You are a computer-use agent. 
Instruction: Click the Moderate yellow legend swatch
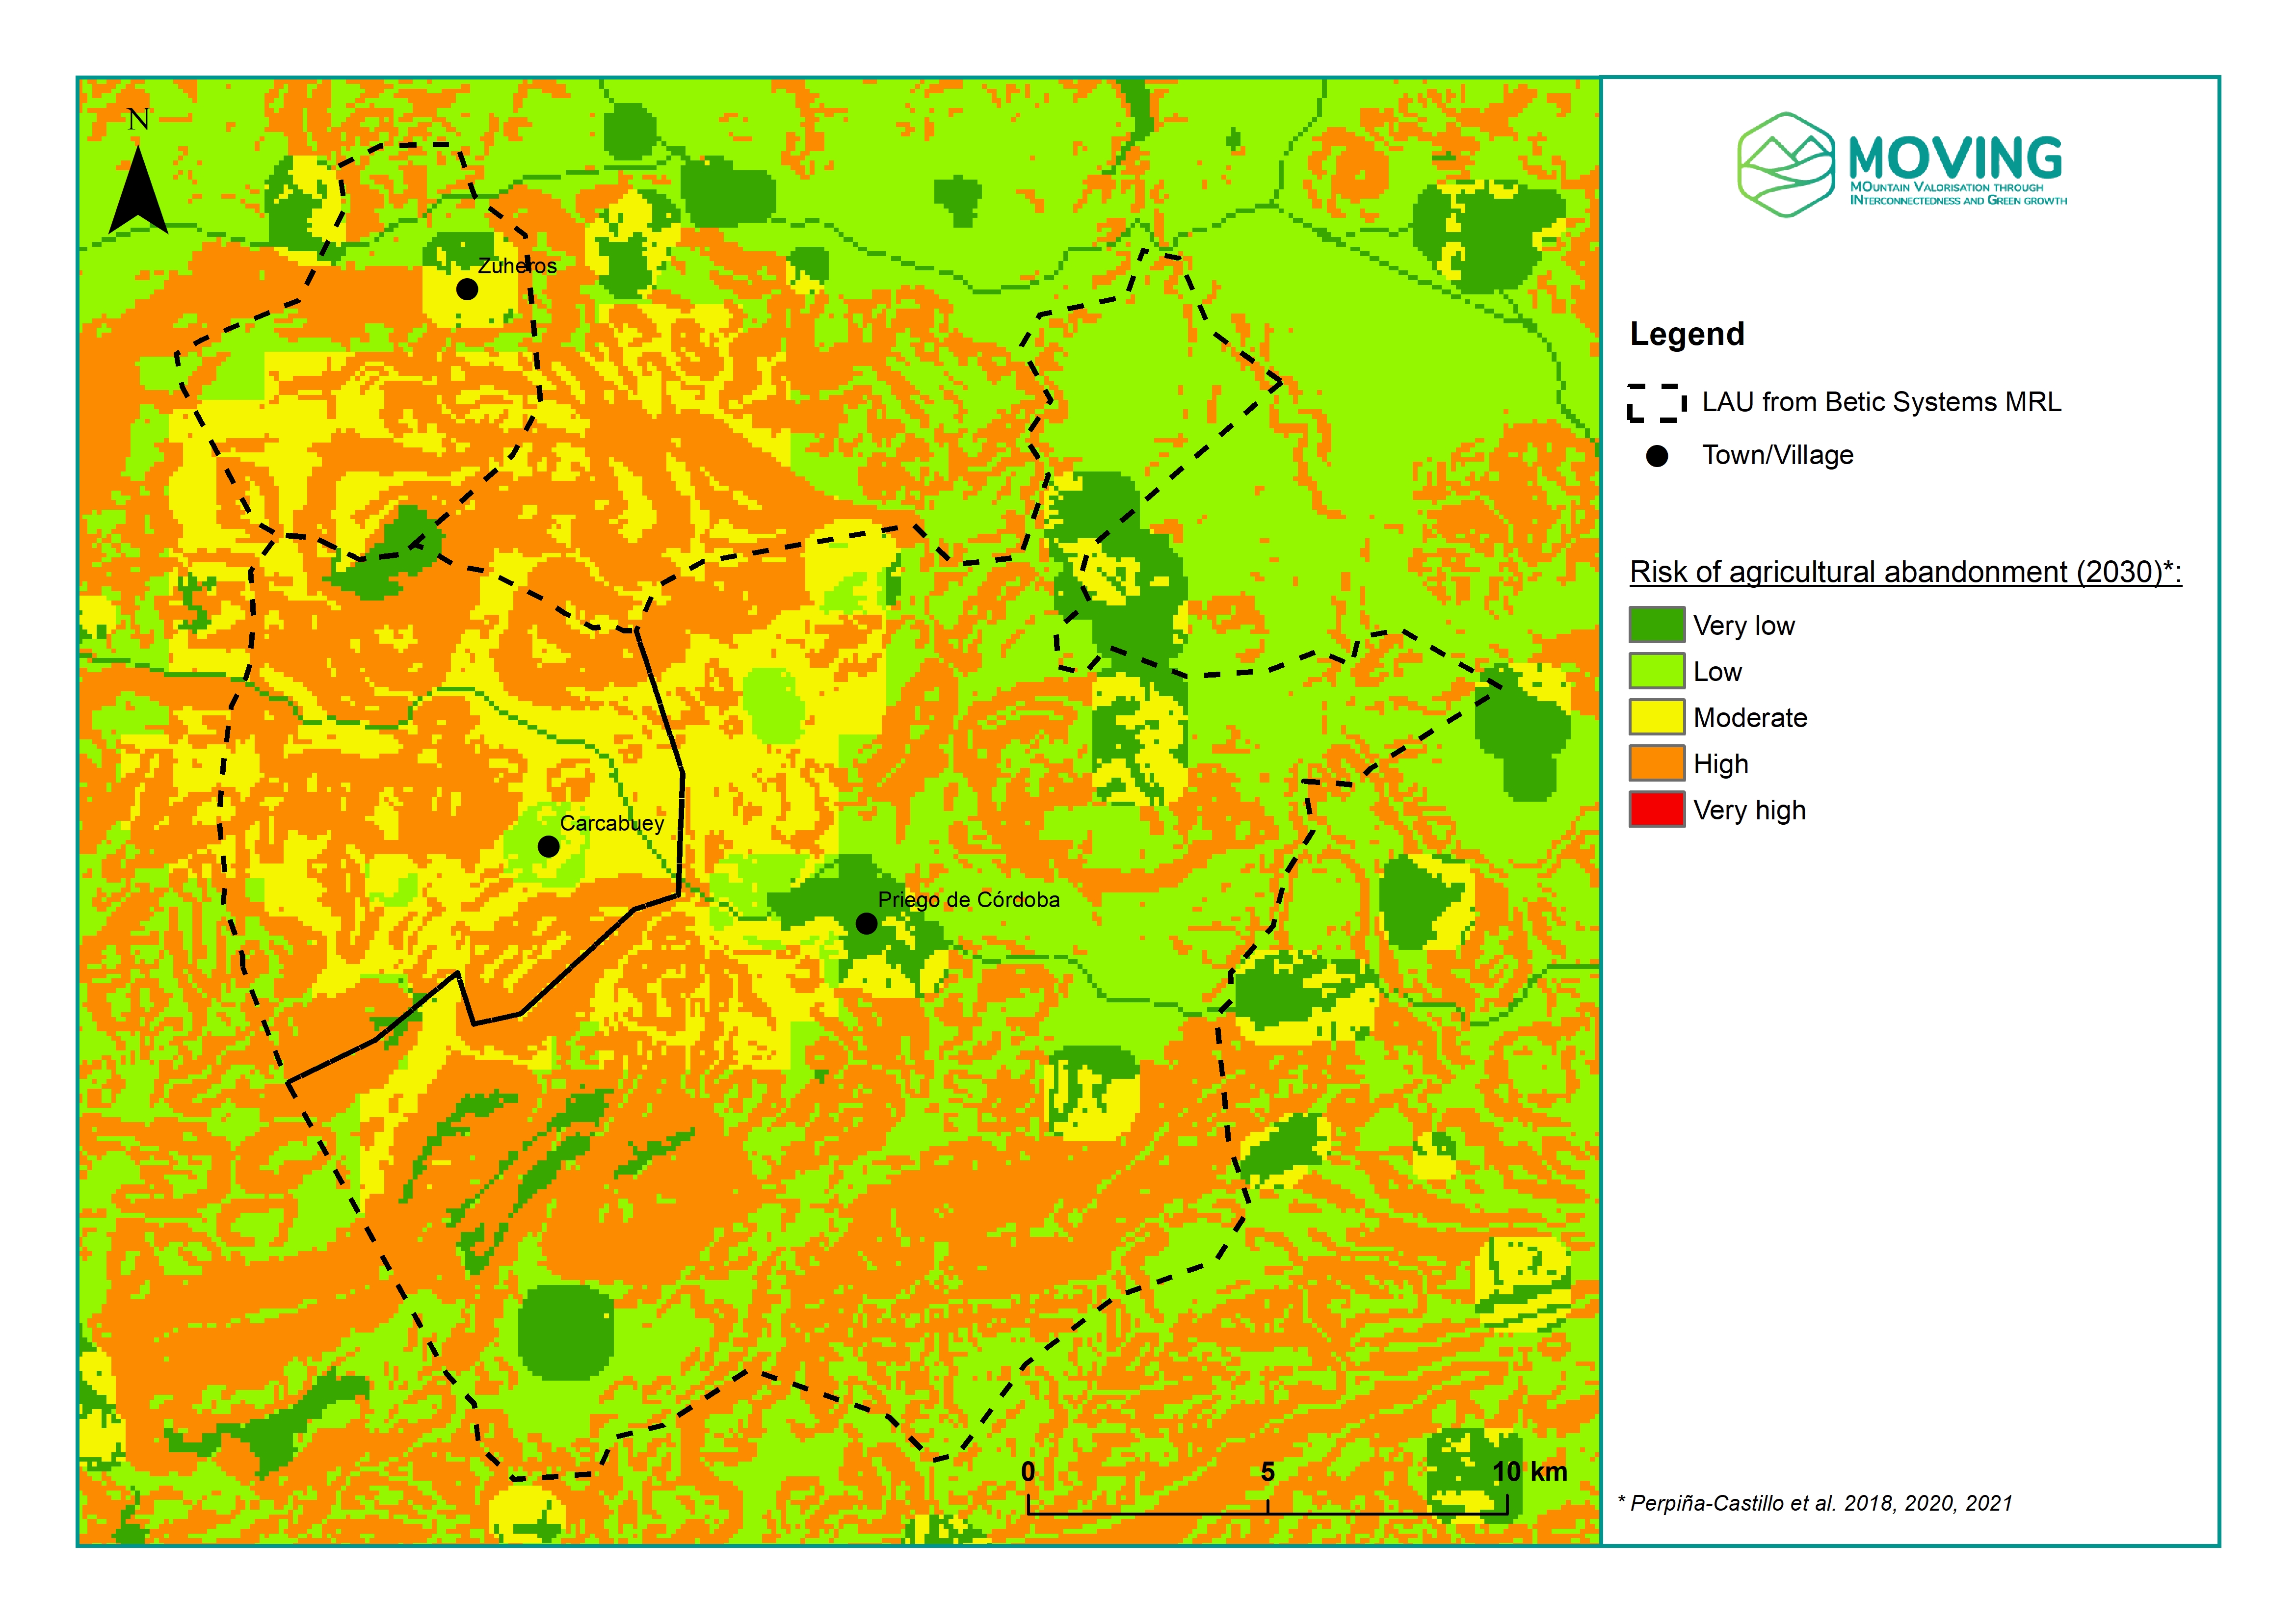(x=1657, y=717)
